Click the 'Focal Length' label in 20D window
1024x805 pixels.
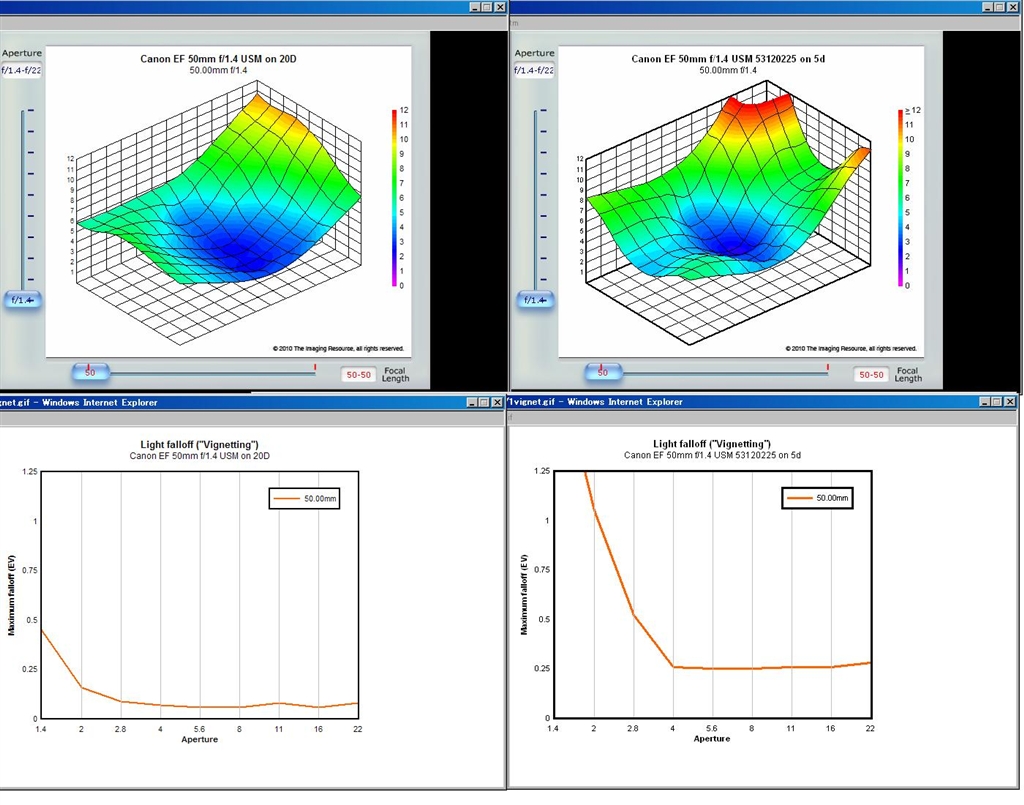395,374
